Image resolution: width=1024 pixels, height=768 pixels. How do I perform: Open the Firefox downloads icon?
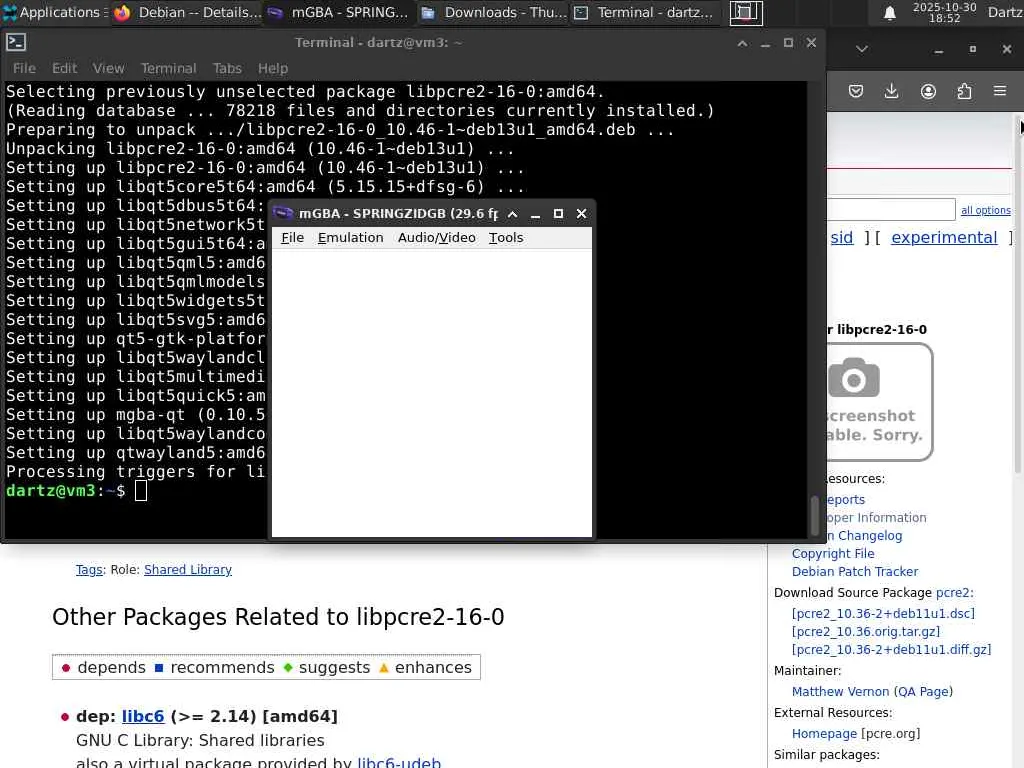coord(891,91)
